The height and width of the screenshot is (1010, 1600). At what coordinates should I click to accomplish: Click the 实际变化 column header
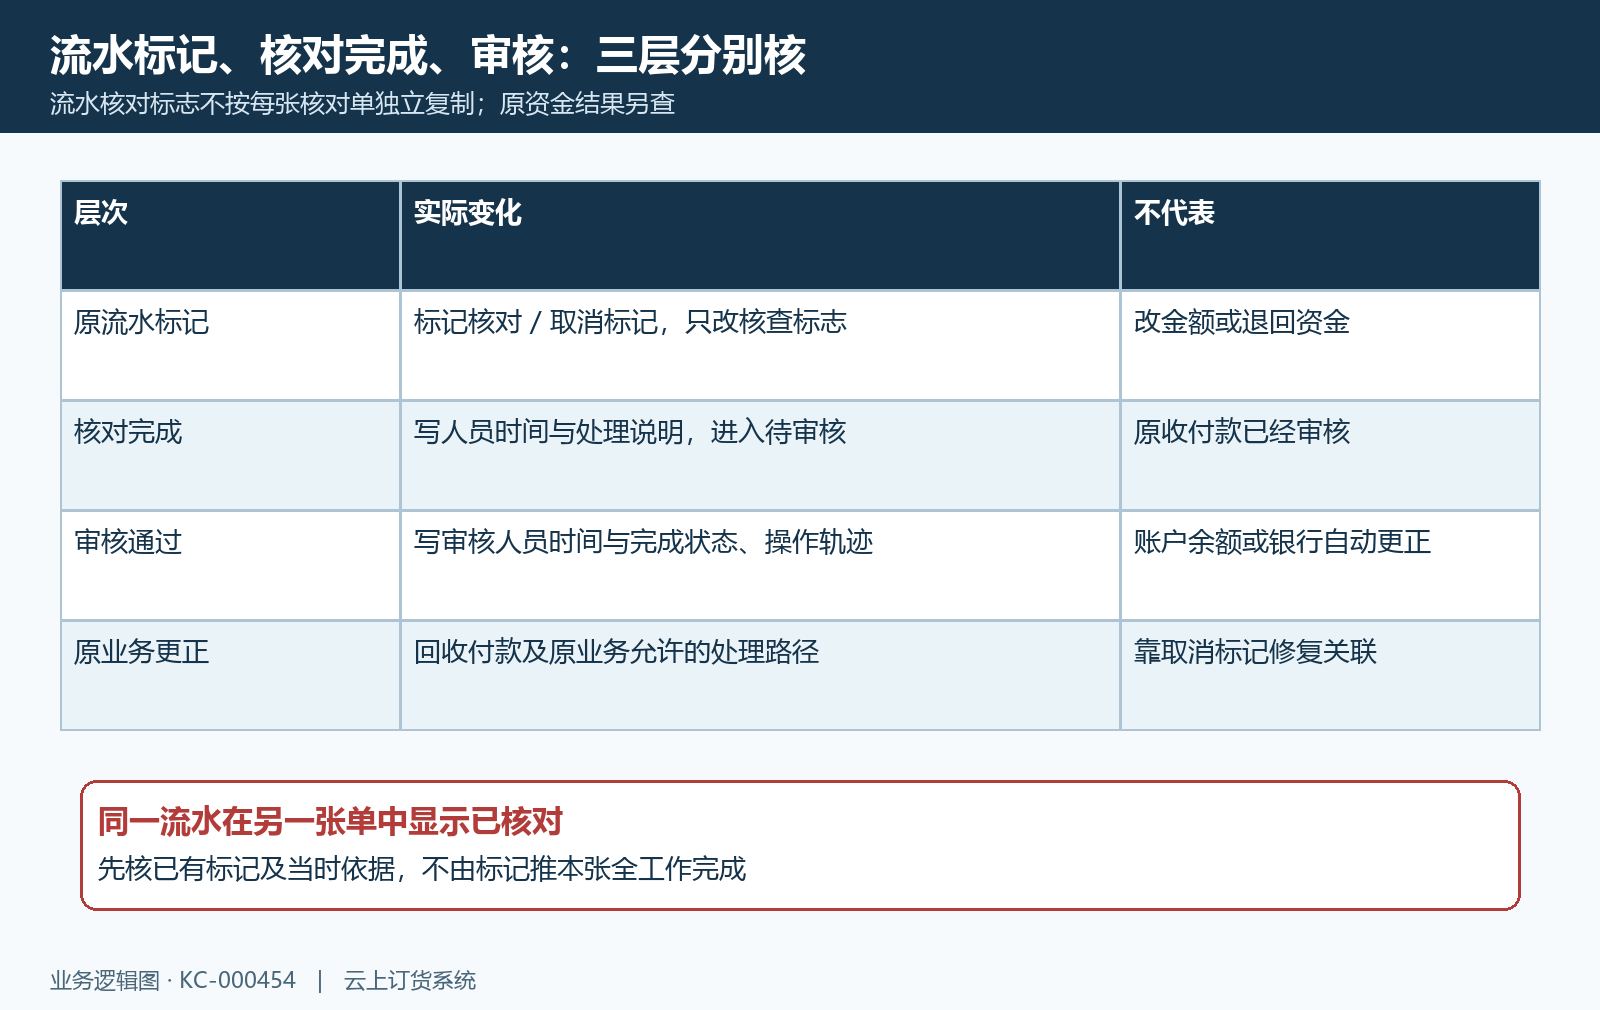click(x=760, y=236)
